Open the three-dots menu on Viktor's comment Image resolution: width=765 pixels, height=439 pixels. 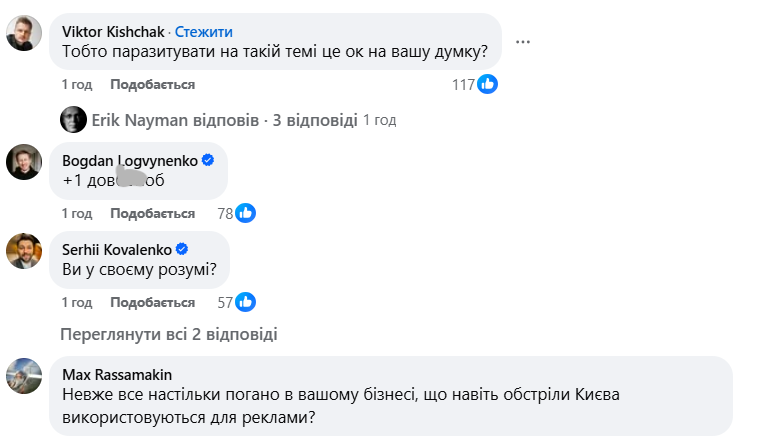pyautogui.click(x=523, y=41)
